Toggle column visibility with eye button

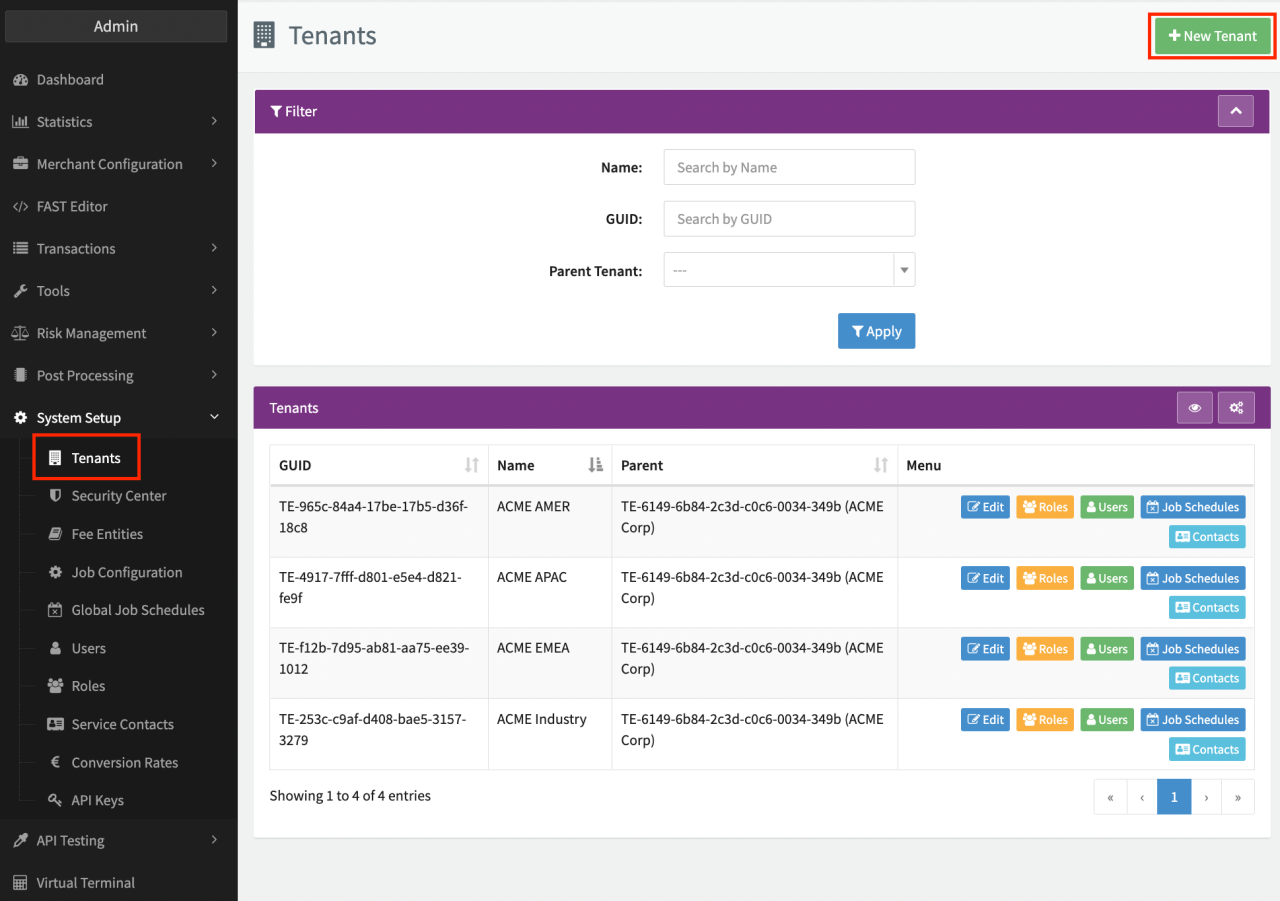point(1194,408)
